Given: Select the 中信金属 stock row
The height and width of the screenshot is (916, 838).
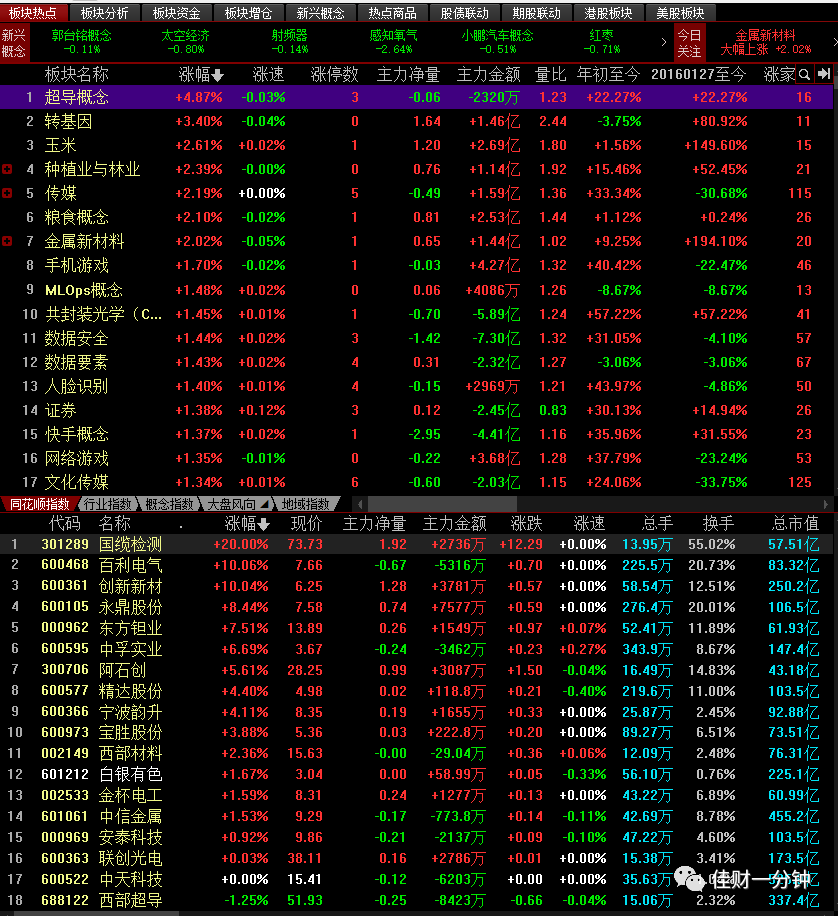Looking at the screenshot, I should [x=416, y=817].
